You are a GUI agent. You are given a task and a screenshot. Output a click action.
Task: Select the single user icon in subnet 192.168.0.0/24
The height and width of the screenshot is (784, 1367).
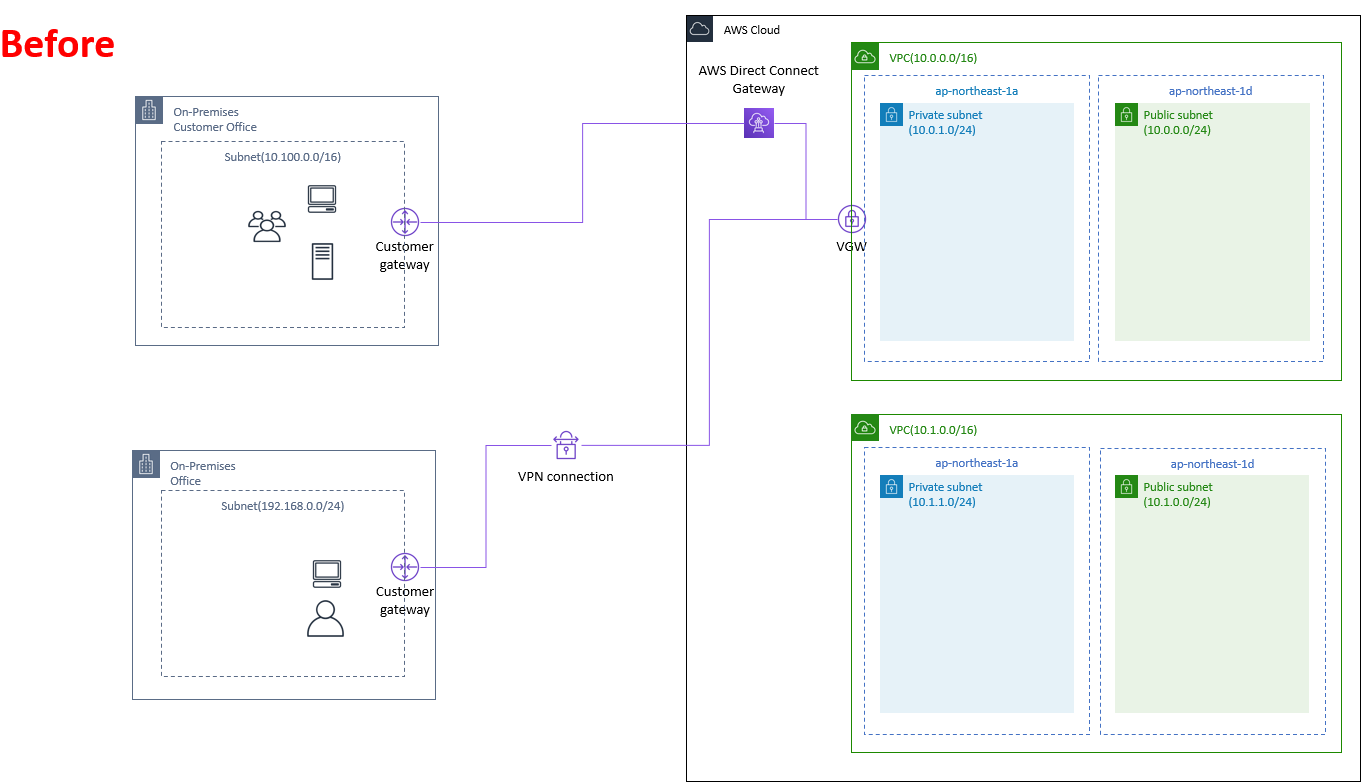pos(325,619)
